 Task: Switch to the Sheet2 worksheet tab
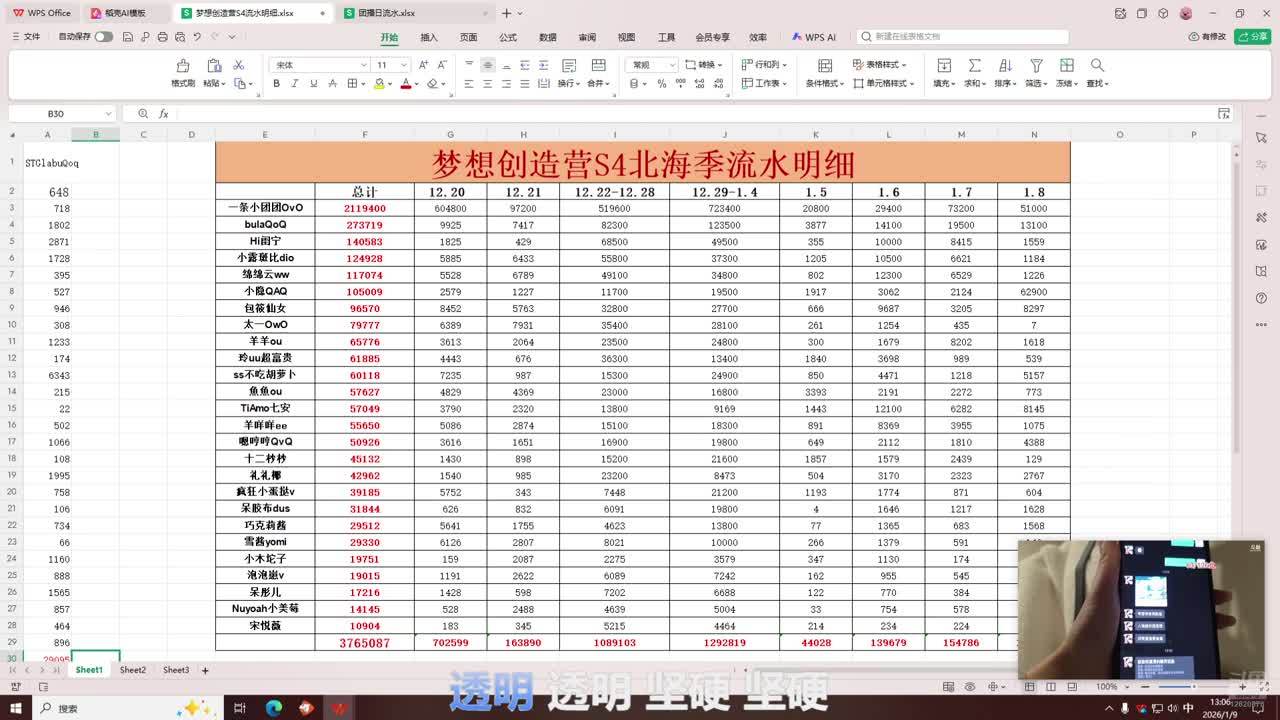point(133,670)
